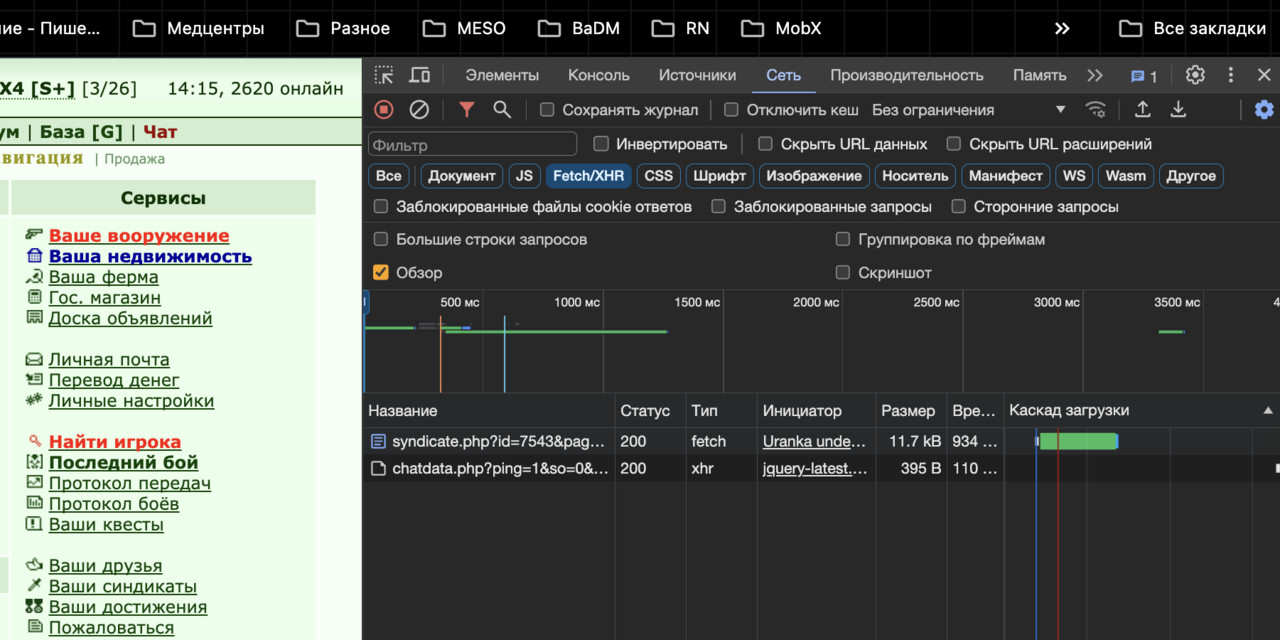This screenshot has width=1280, height=640.
Task: Toggle the network filter funnel icon
Action: (467, 109)
